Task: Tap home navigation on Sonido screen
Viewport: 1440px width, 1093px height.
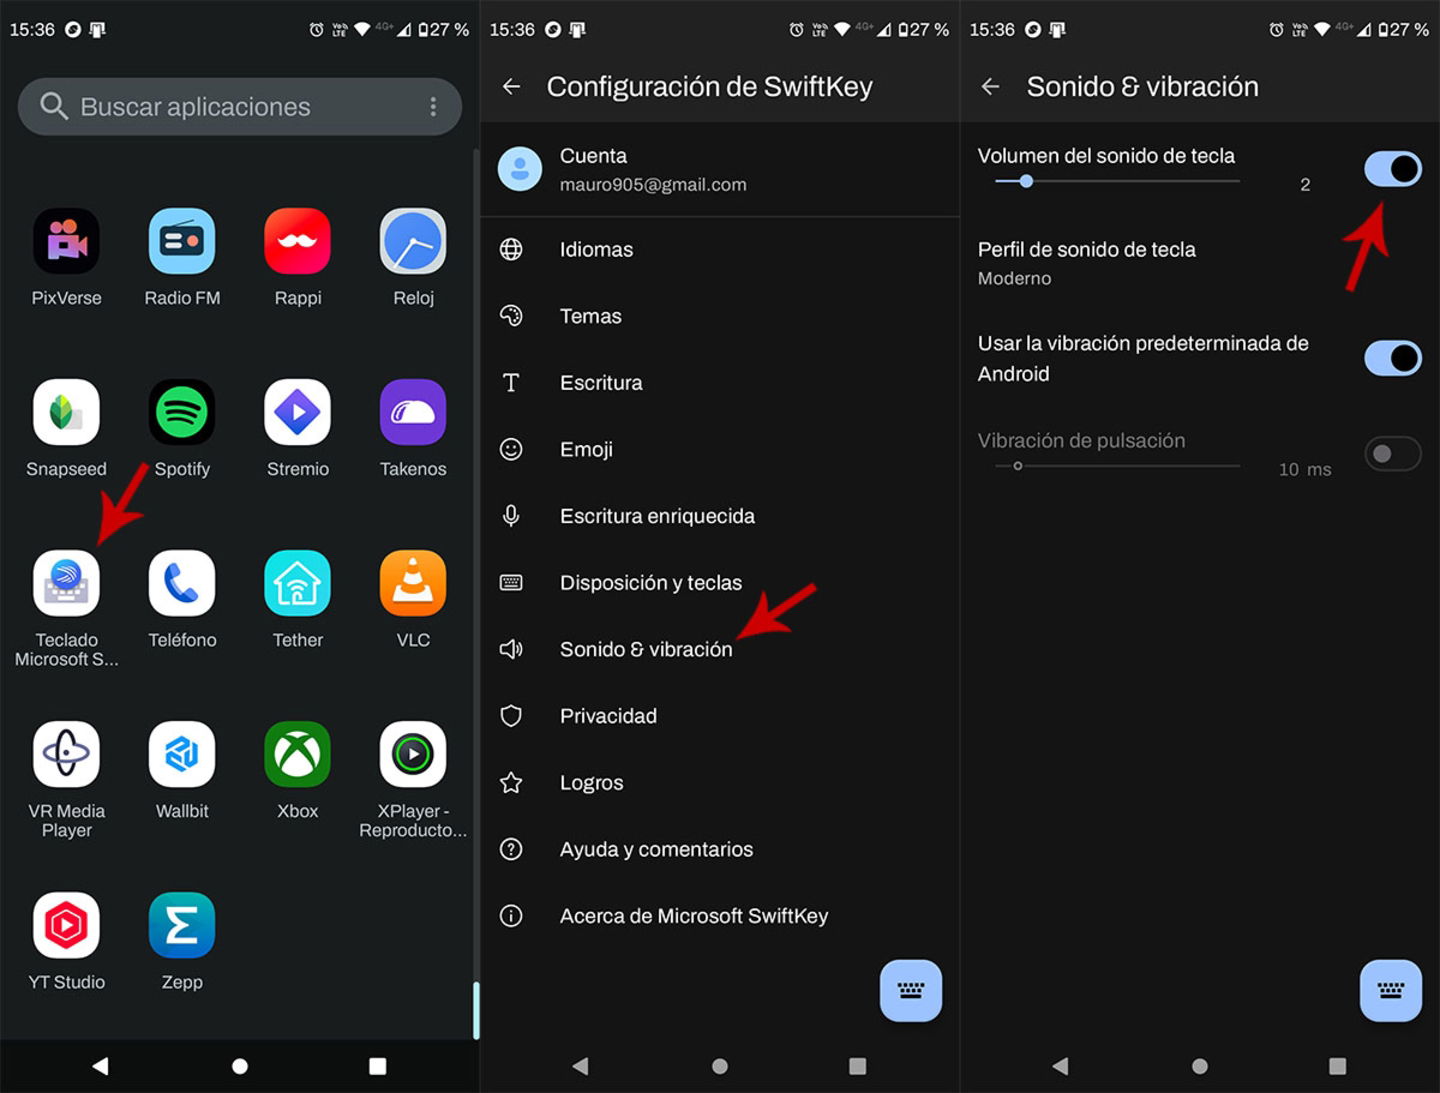Action: click(1200, 1066)
